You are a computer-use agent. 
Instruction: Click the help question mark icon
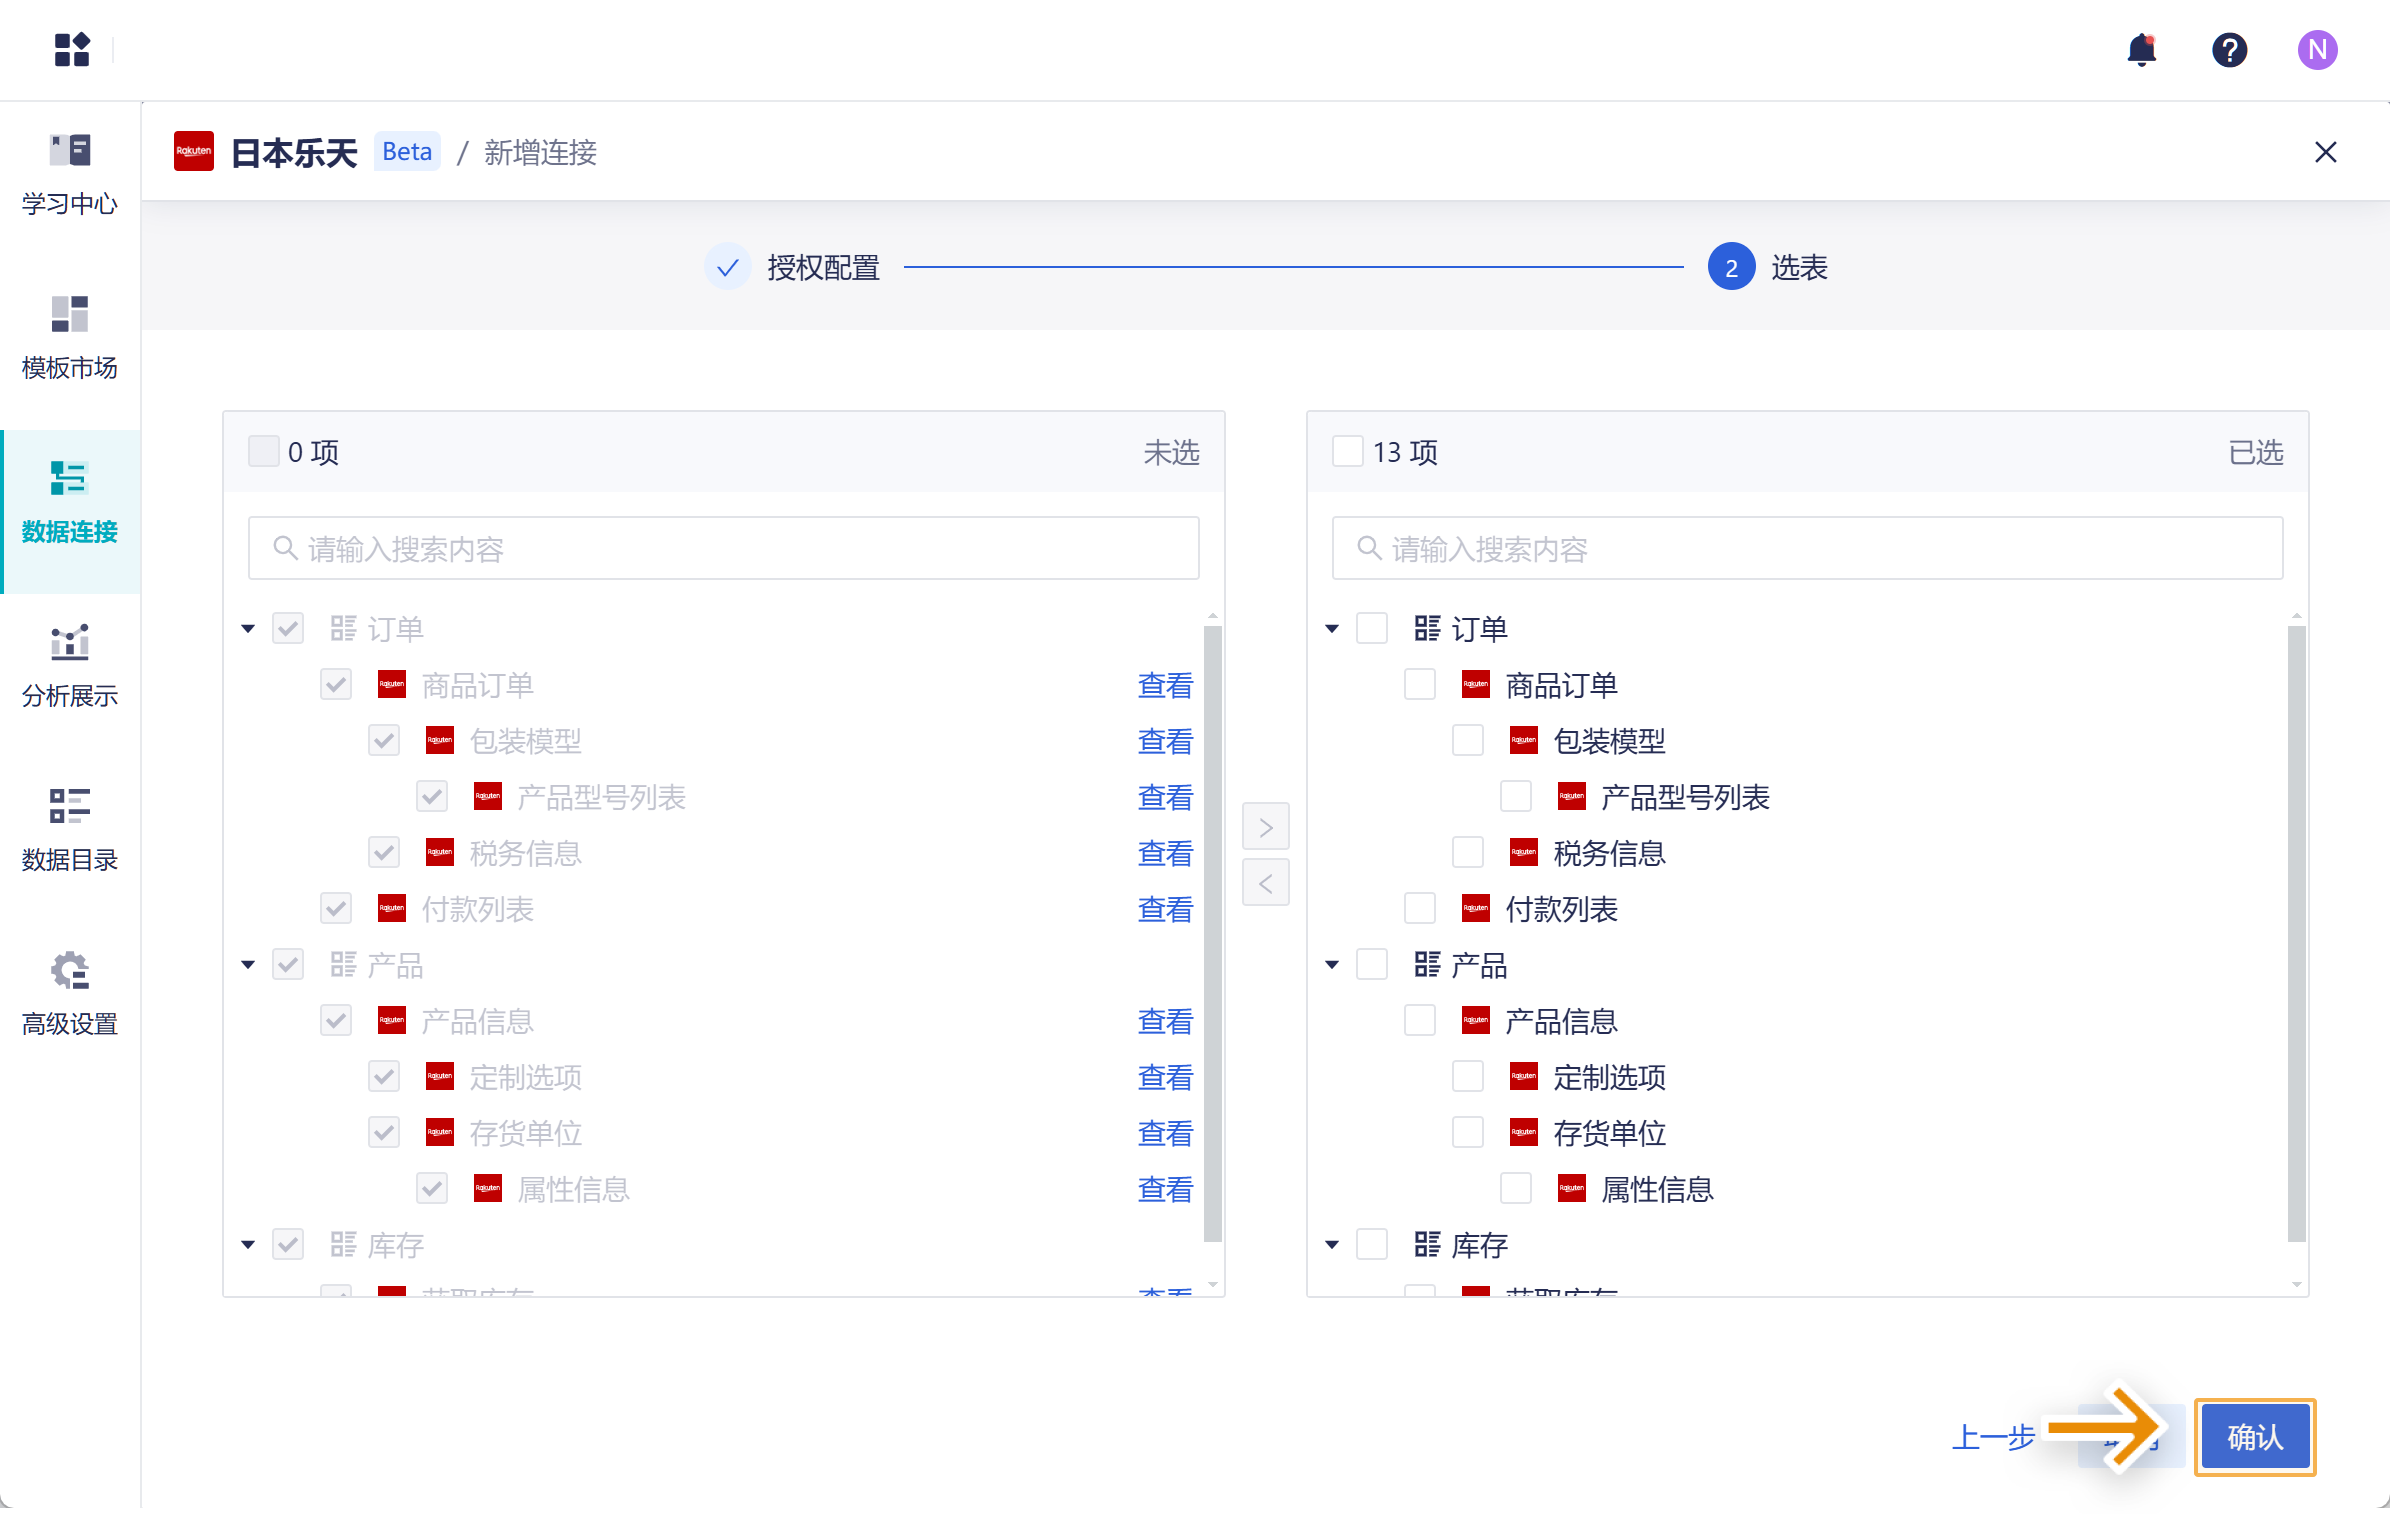[2229, 50]
